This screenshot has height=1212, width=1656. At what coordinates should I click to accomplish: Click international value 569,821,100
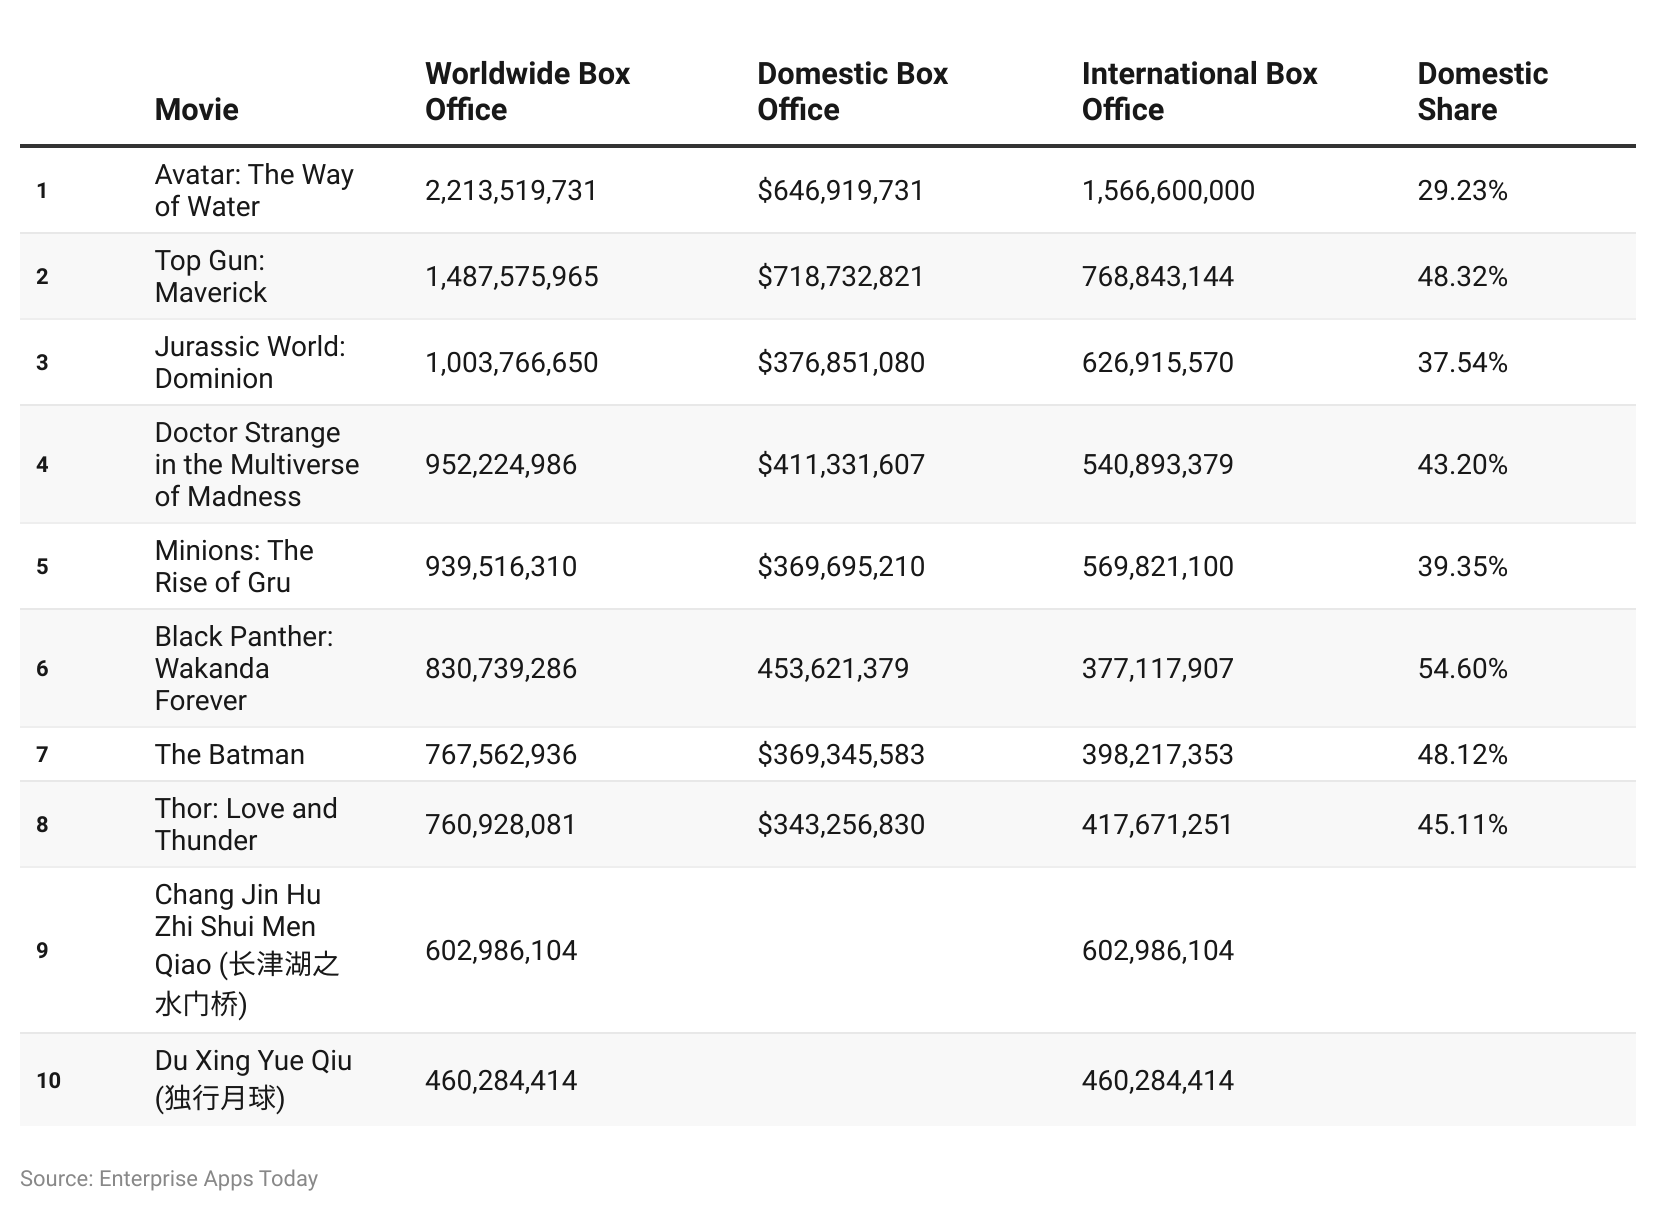coord(1158,566)
